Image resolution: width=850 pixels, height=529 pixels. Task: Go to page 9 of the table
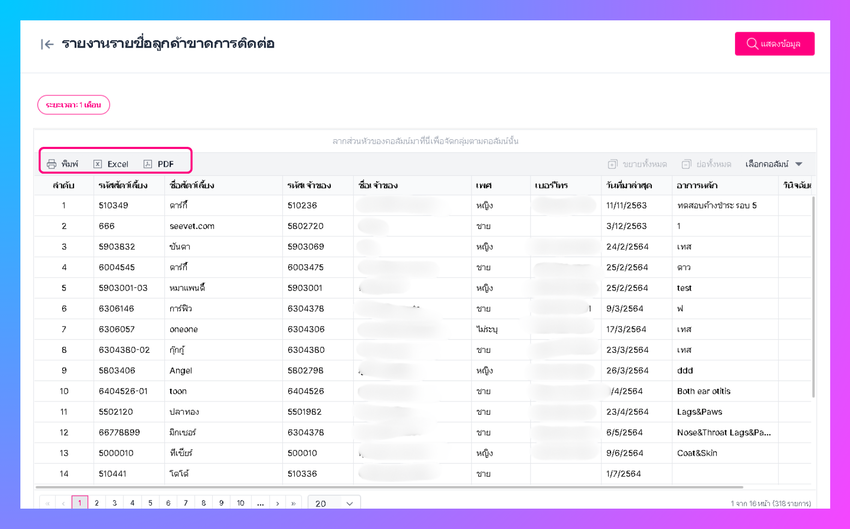(x=221, y=503)
